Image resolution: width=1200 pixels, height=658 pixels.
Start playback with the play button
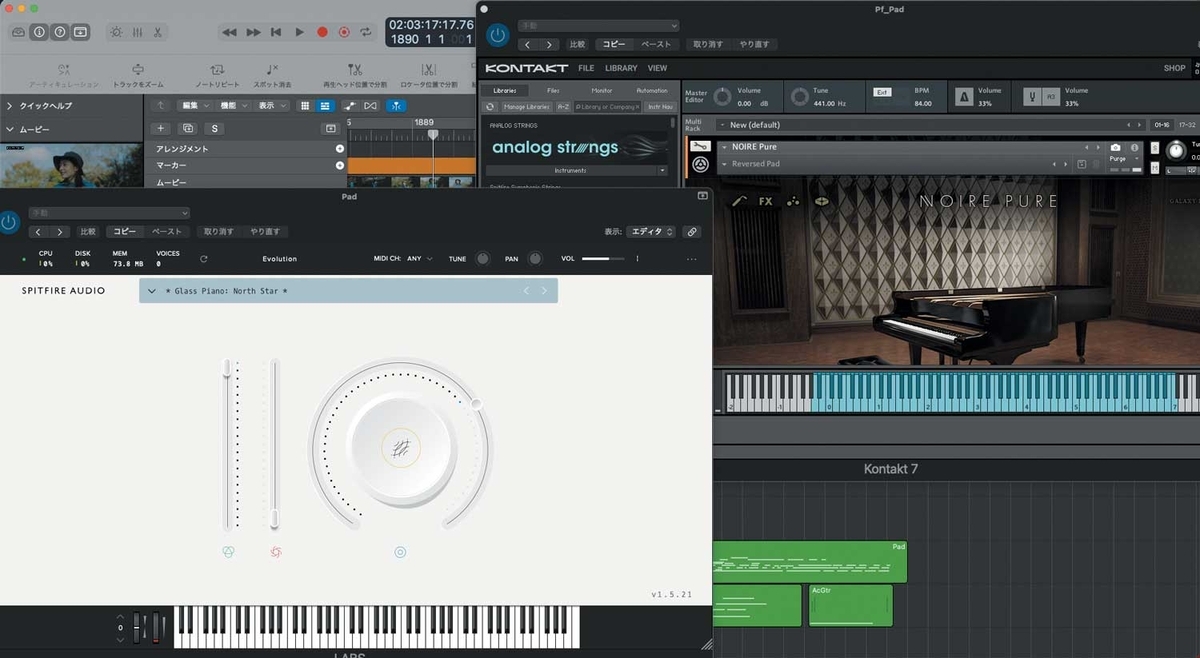pos(299,32)
